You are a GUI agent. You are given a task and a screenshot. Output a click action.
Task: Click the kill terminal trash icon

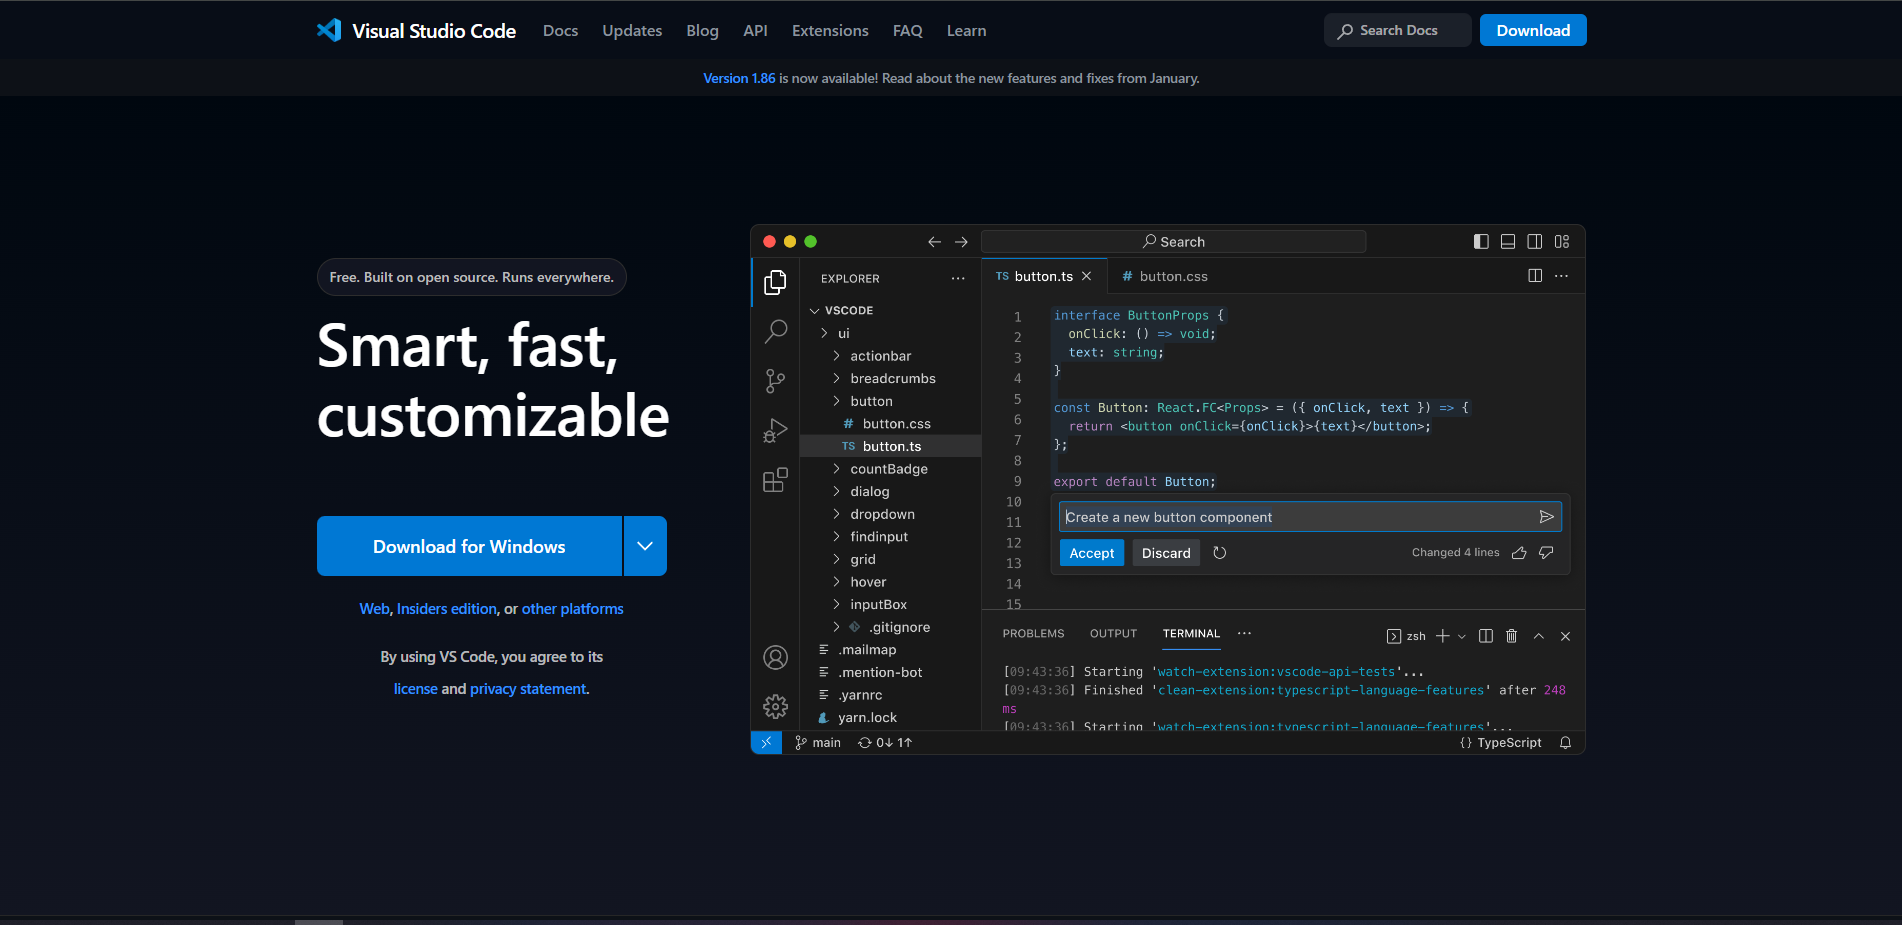click(x=1512, y=636)
